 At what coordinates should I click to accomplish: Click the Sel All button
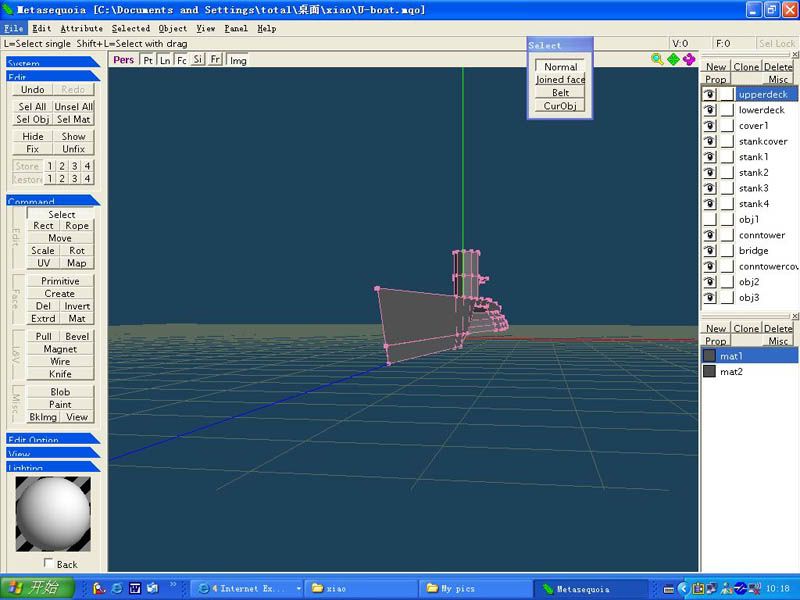pyautogui.click(x=33, y=107)
